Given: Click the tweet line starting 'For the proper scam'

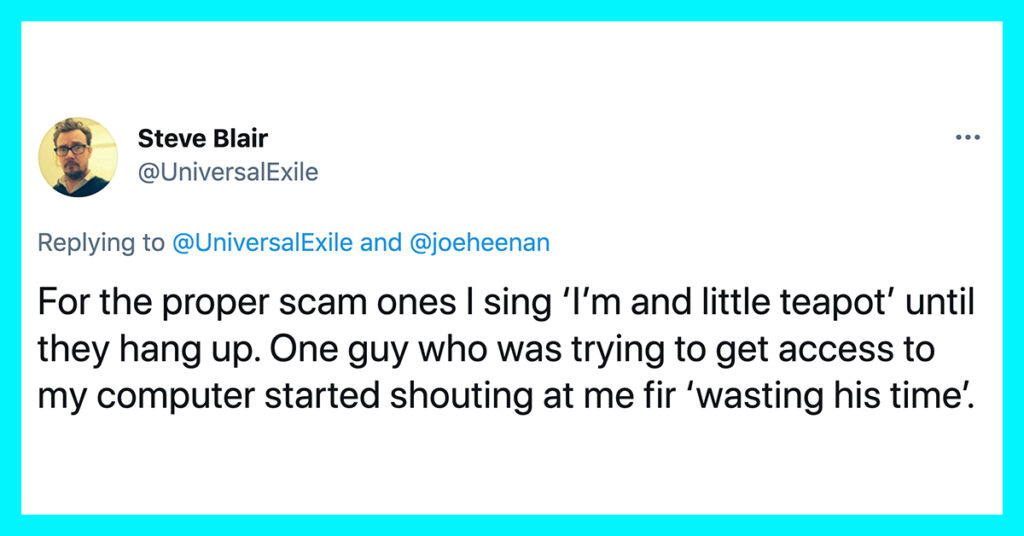Looking at the screenshot, I should point(506,303).
